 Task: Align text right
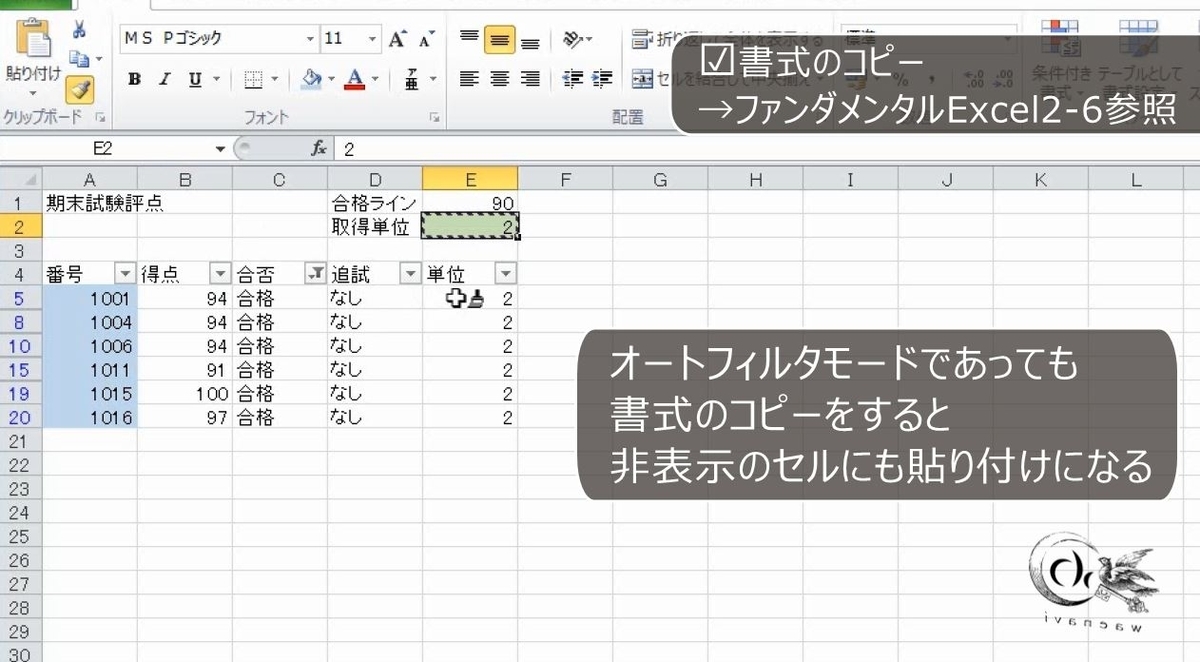pos(531,79)
